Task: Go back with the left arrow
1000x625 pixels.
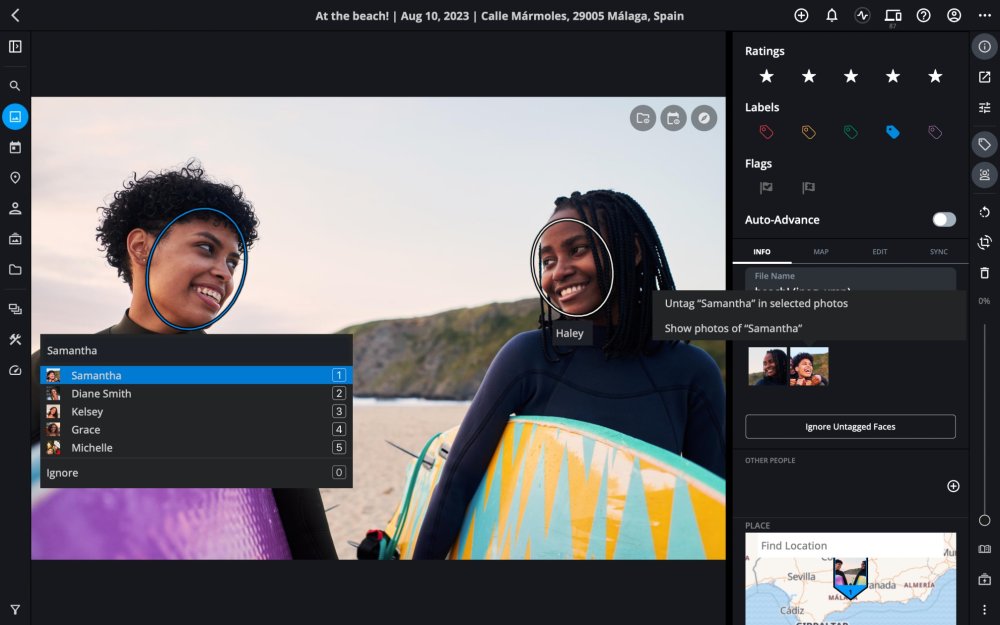Action: coord(15,15)
